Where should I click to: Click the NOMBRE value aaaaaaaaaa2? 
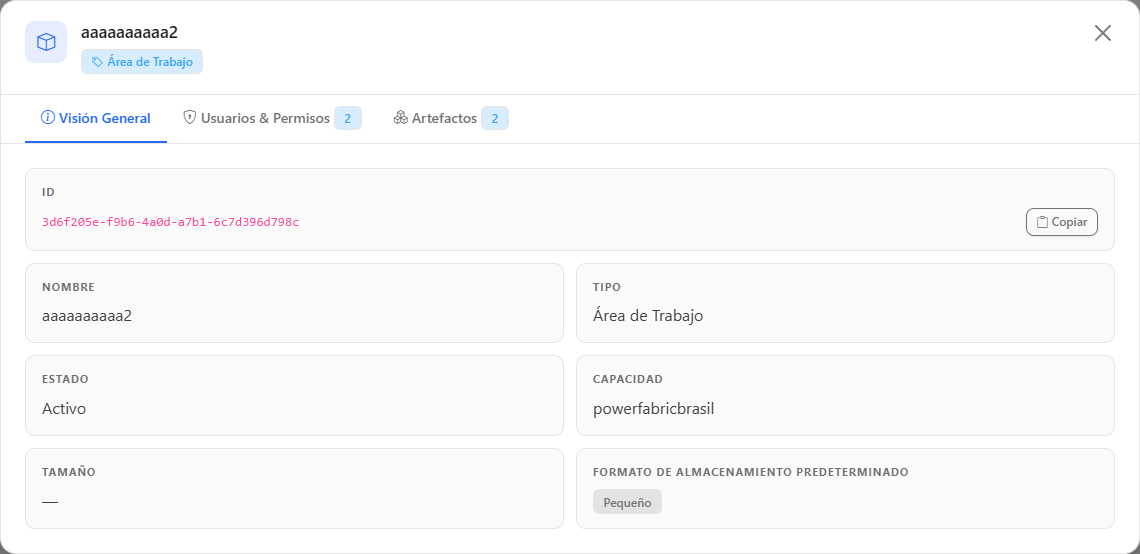point(87,316)
